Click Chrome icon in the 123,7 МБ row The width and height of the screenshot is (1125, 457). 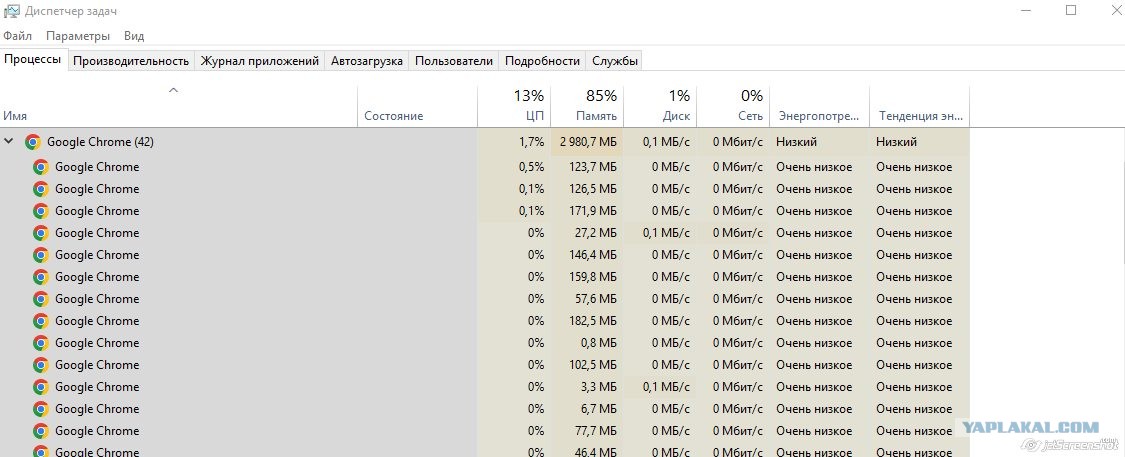pos(41,167)
